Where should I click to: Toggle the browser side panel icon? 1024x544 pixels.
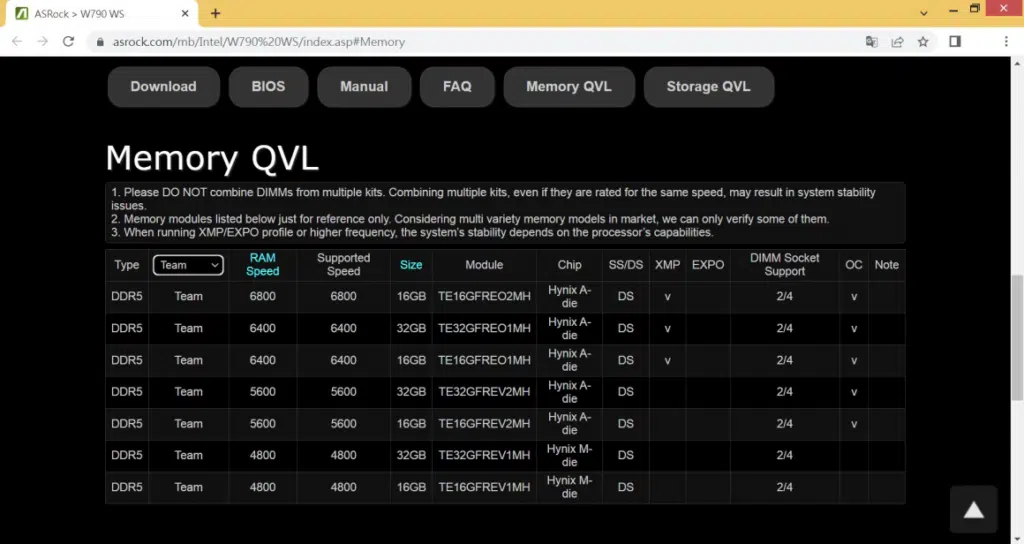(x=955, y=42)
